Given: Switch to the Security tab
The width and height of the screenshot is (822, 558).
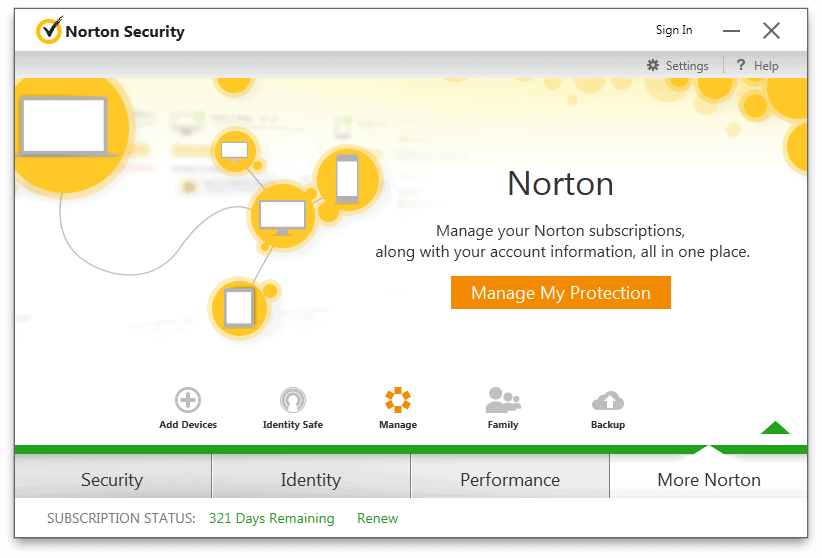Looking at the screenshot, I should click(x=113, y=476).
